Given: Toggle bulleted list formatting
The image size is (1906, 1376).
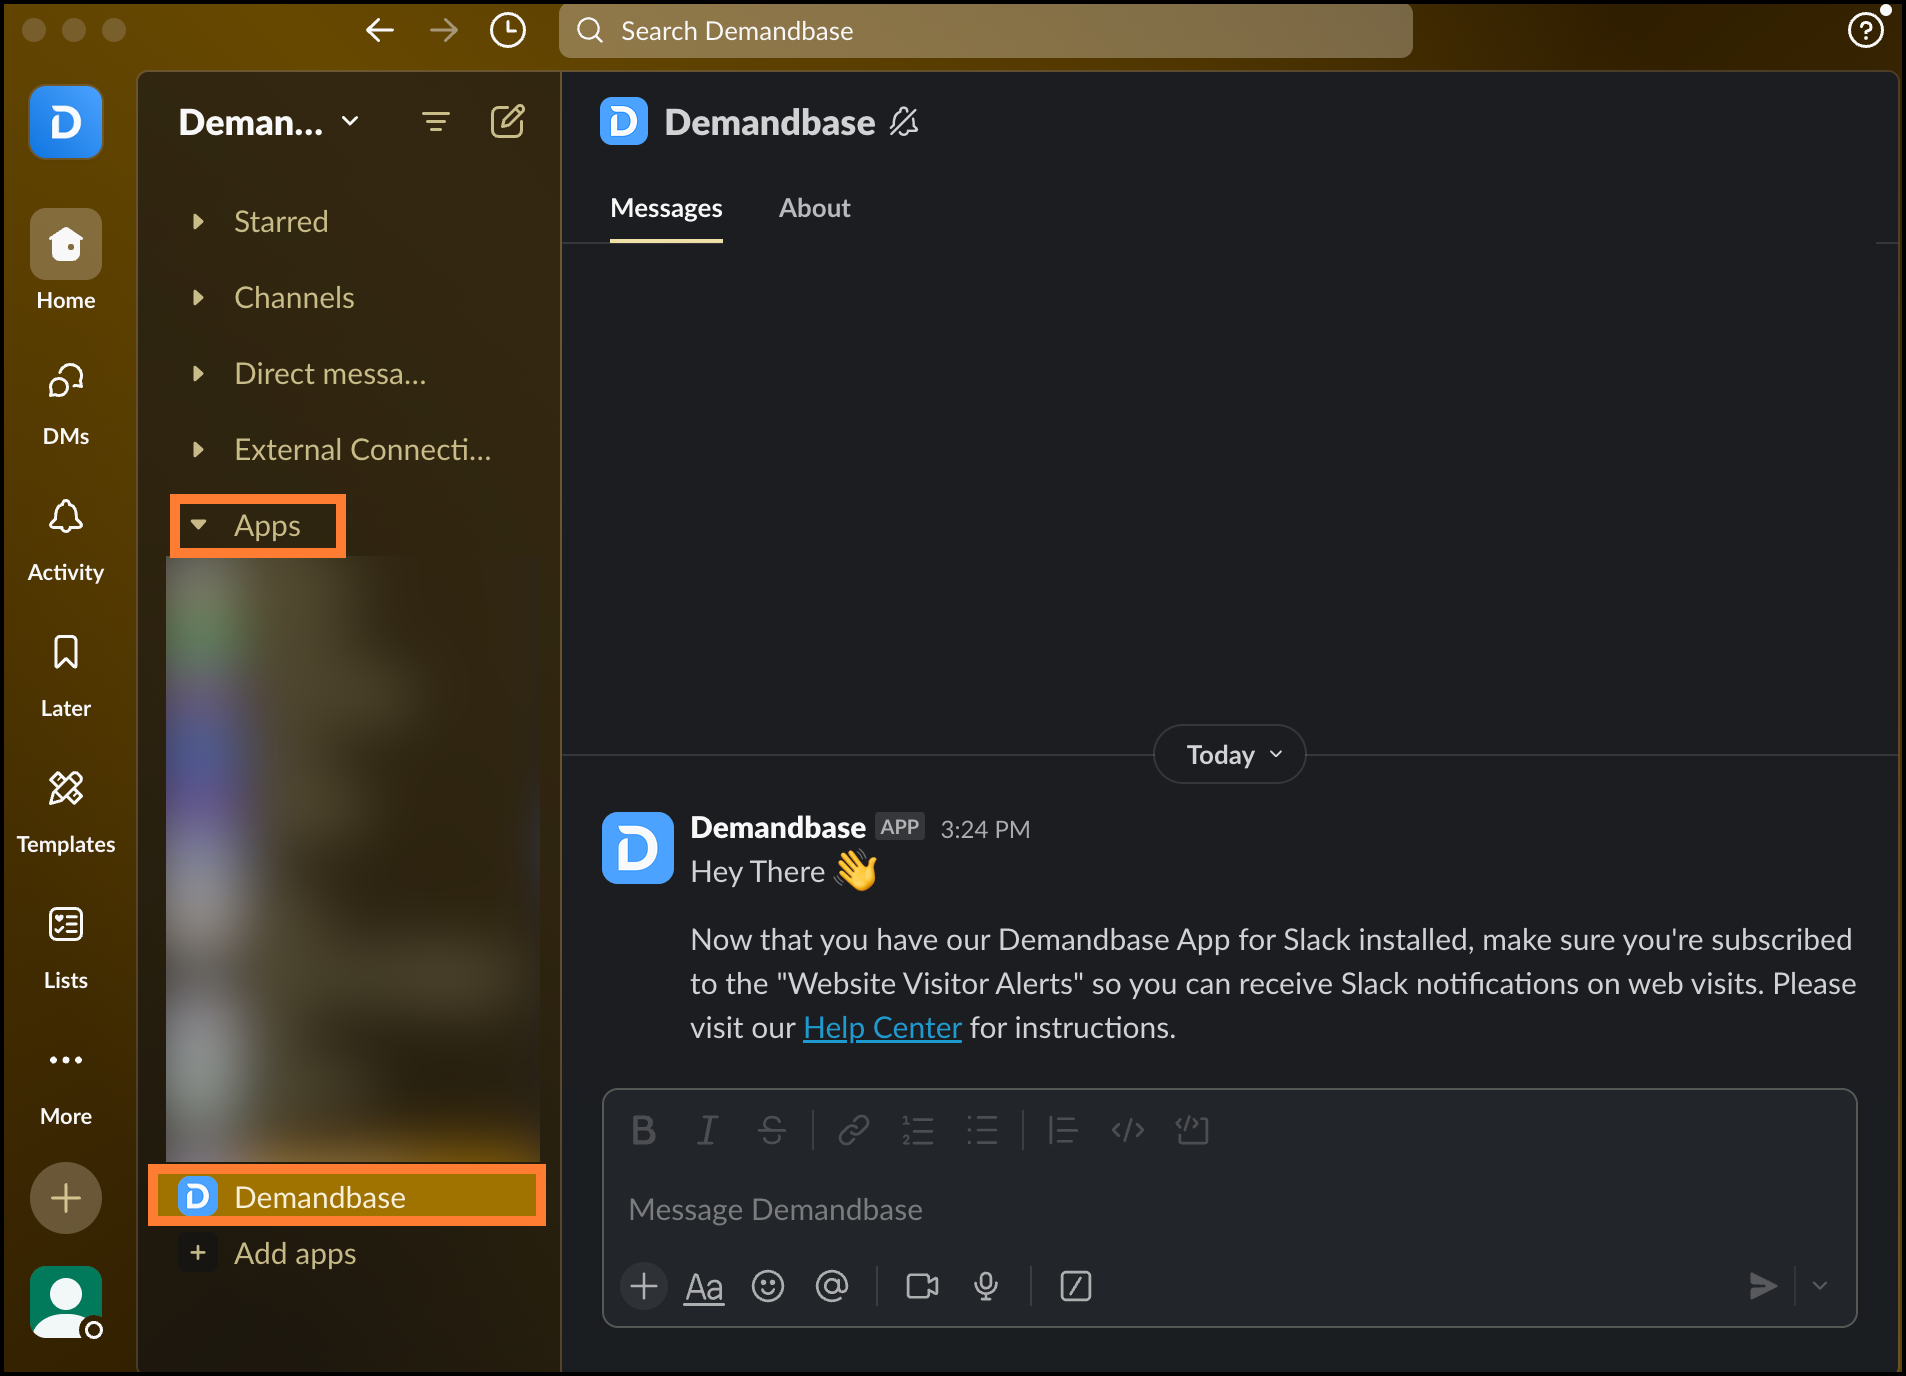Looking at the screenshot, I should click(x=982, y=1130).
